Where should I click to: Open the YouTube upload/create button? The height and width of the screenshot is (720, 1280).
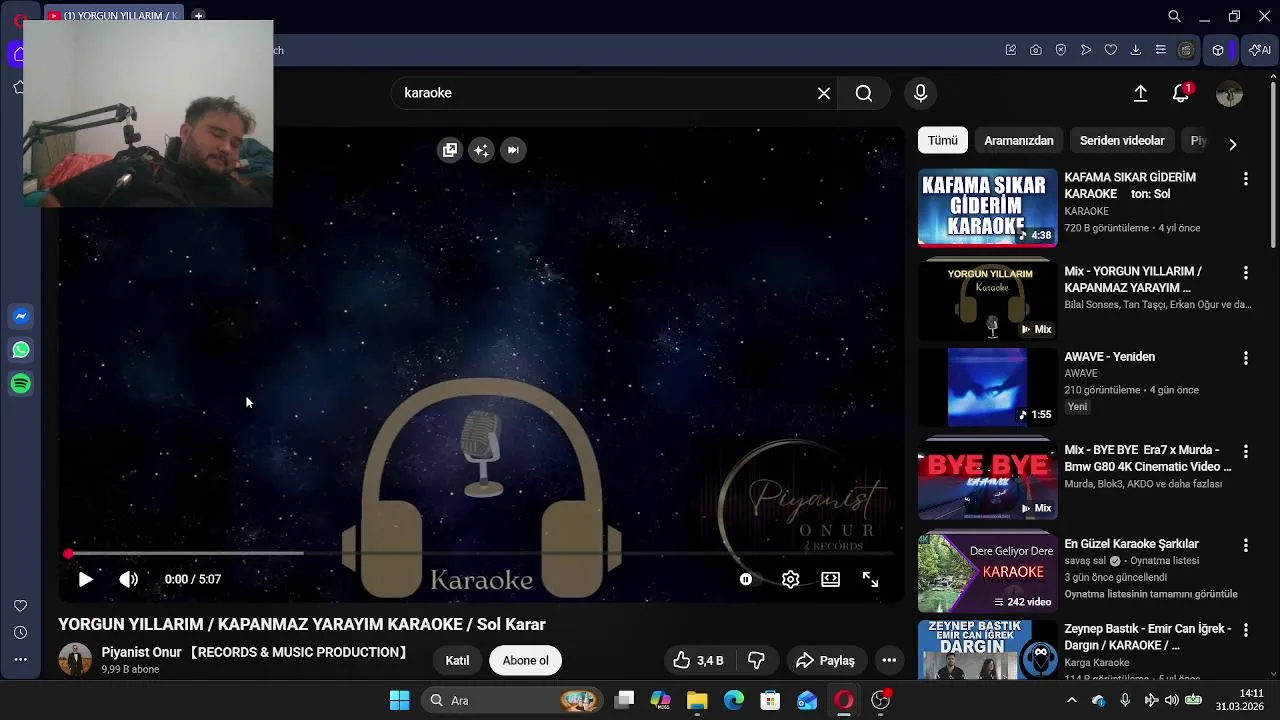(x=1140, y=93)
